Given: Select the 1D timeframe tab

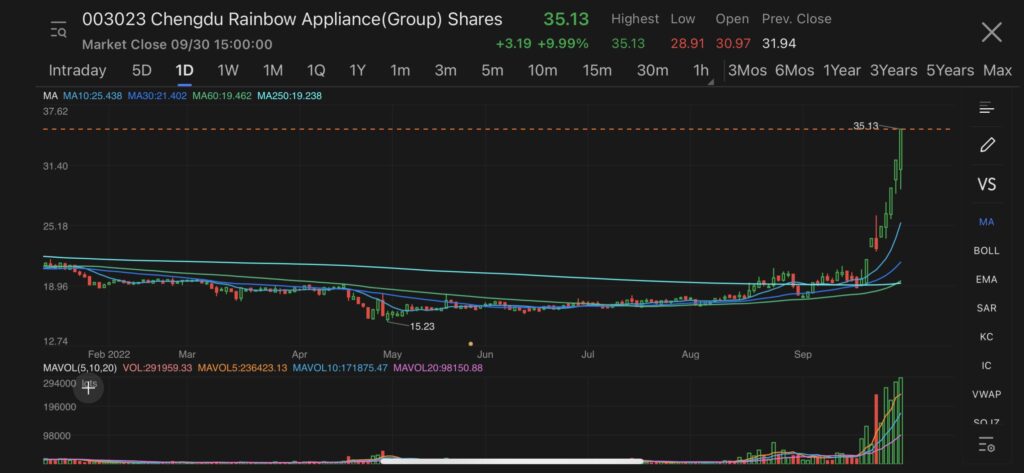Looking at the screenshot, I should coord(184,71).
